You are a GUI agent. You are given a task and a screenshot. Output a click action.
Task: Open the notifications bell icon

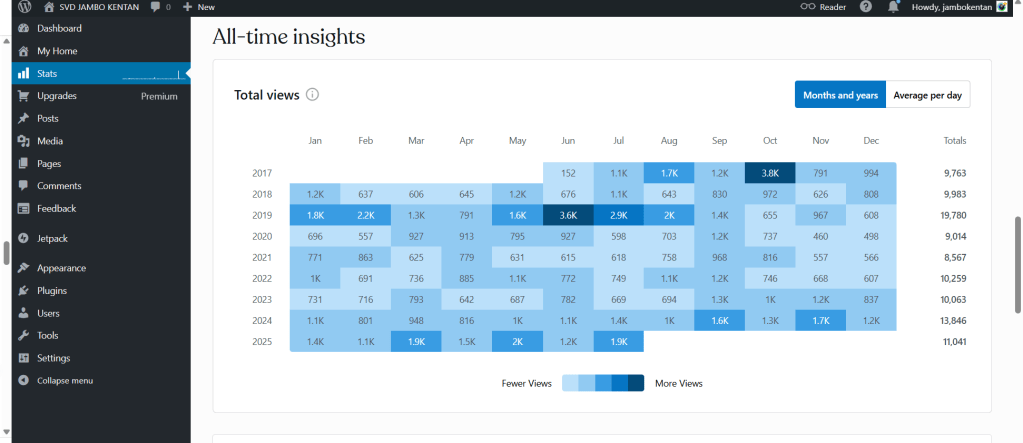893,7
